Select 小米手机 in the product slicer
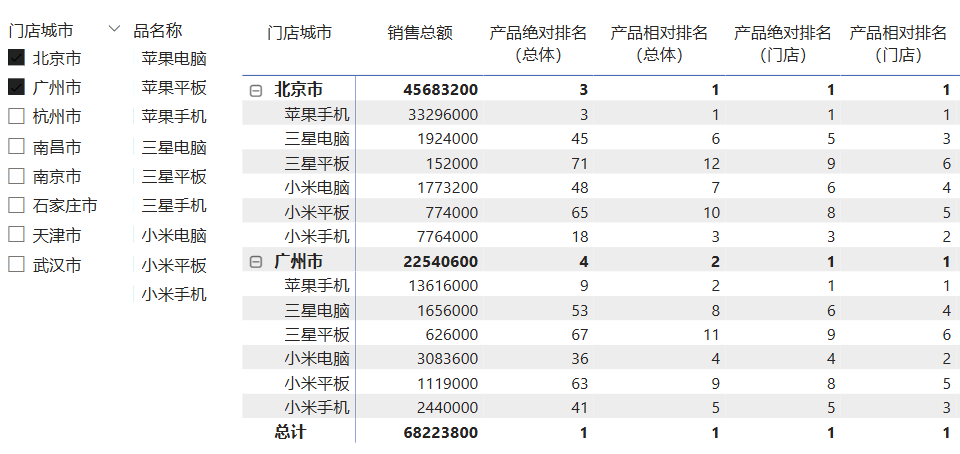This screenshot has width=960, height=454. [174, 294]
